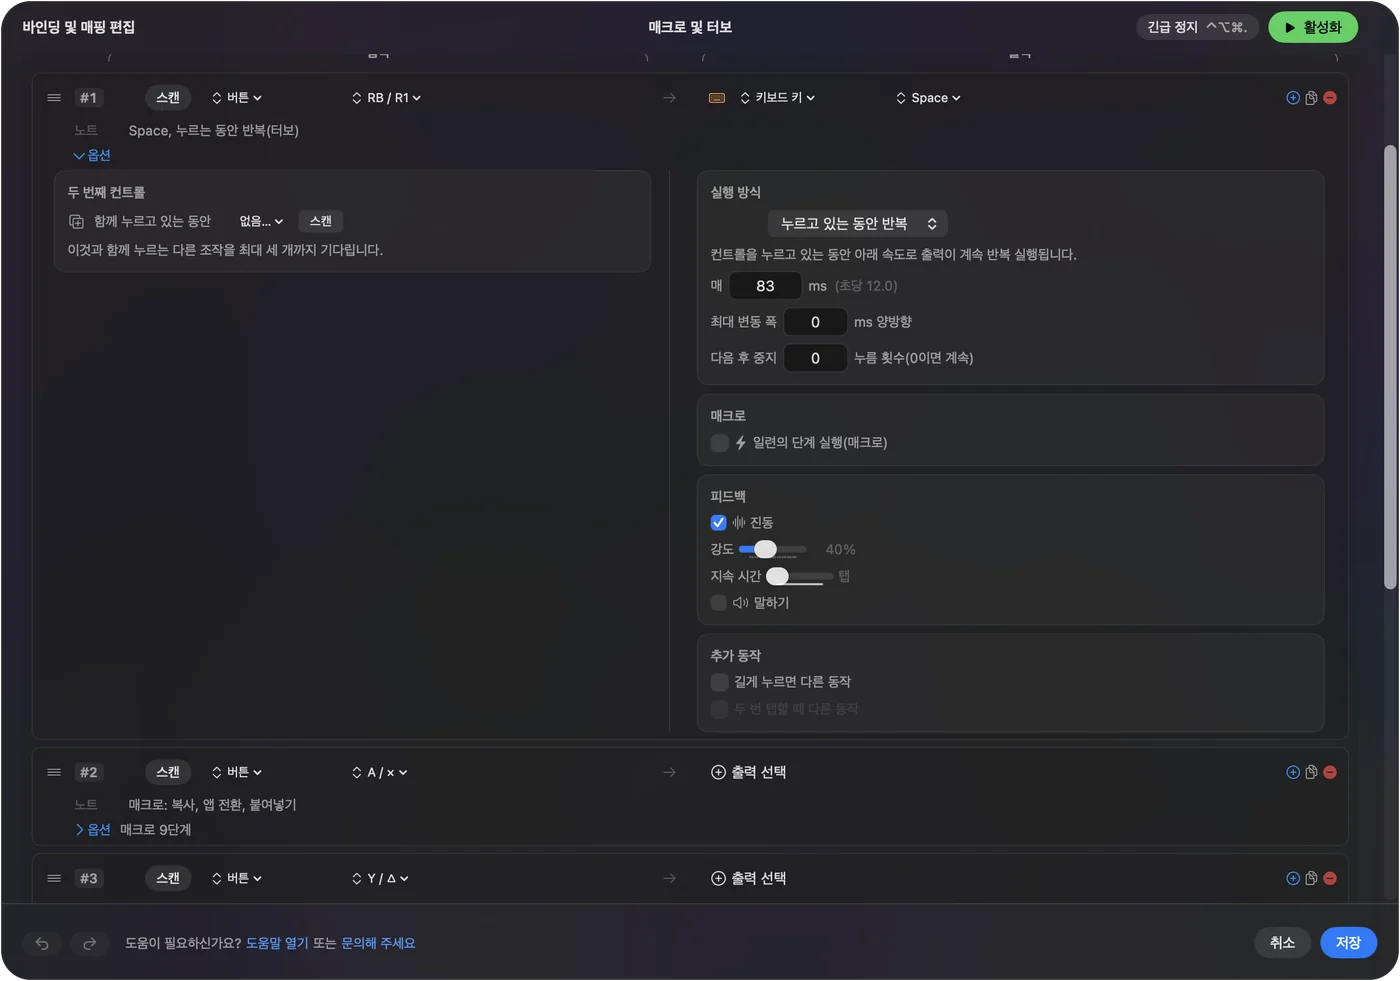Enable the 말하기 checkbox
1400x981 pixels.
[718, 603]
